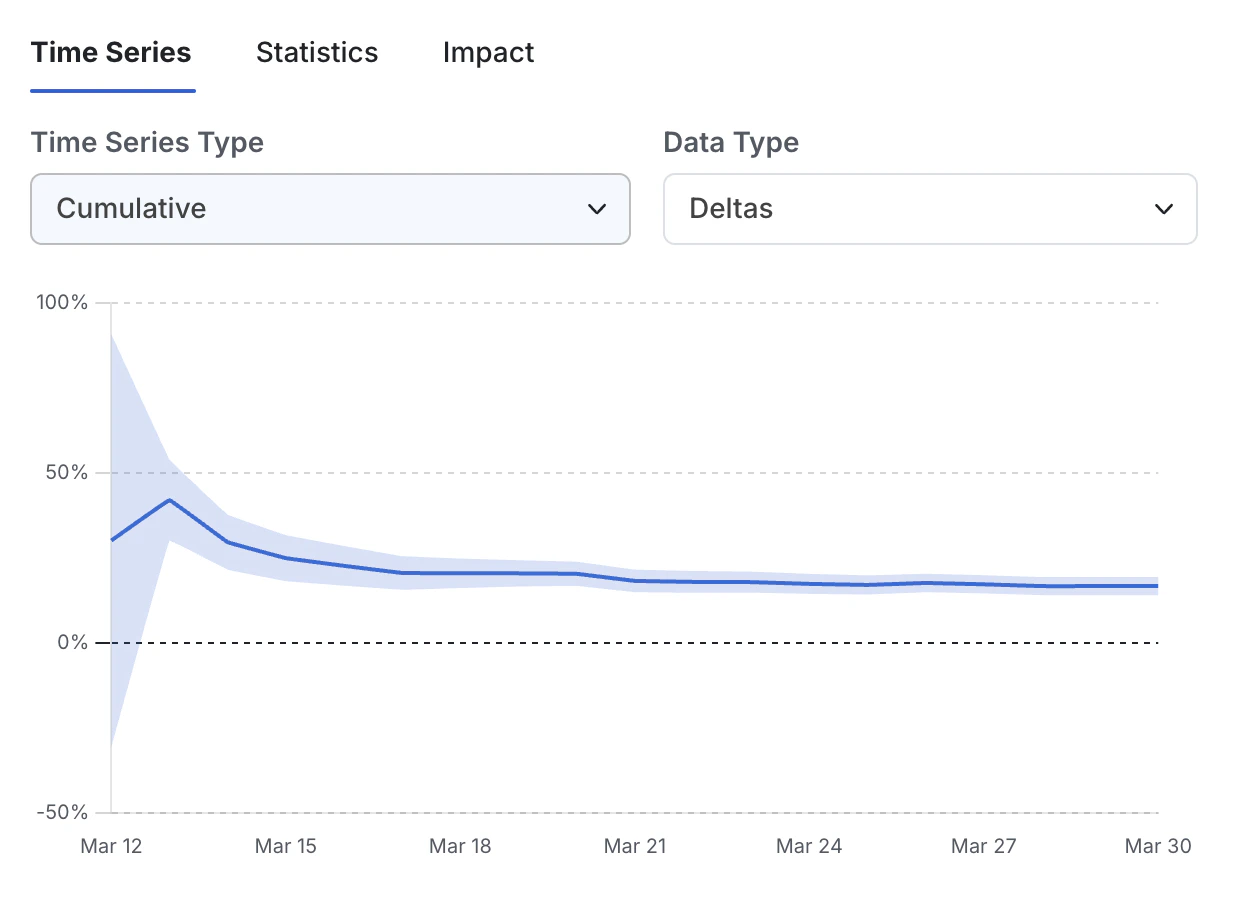Switch to the Statistics tab
The height and width of the screenshot is (902, 1260).
pos(317,52)
